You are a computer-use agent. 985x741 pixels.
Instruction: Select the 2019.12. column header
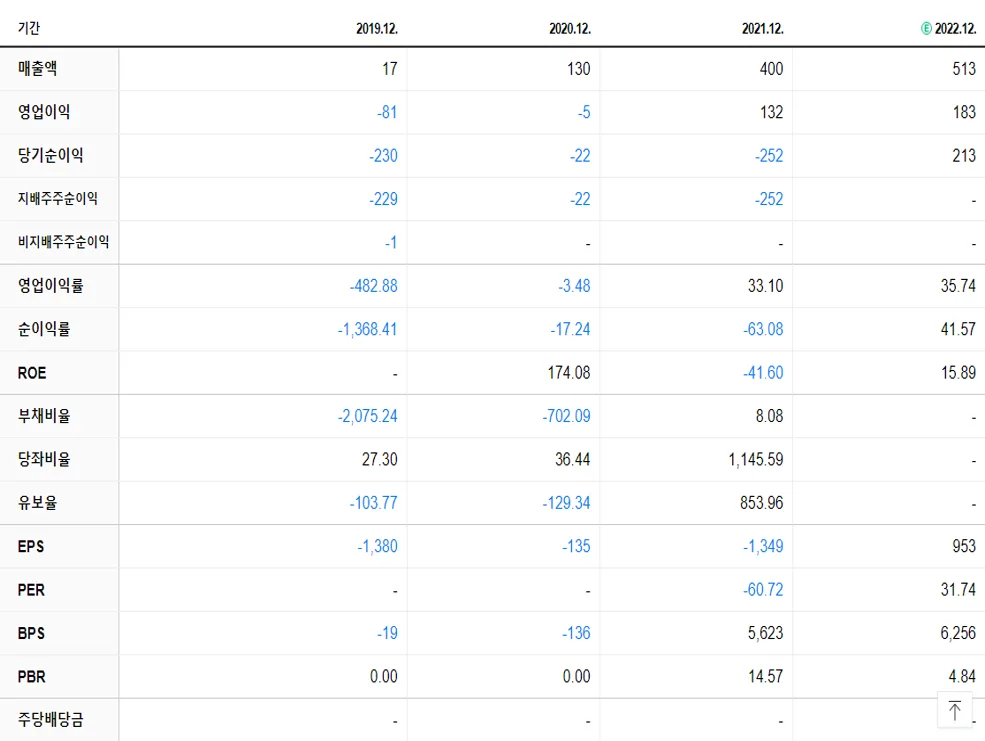(x=377, y=29)
